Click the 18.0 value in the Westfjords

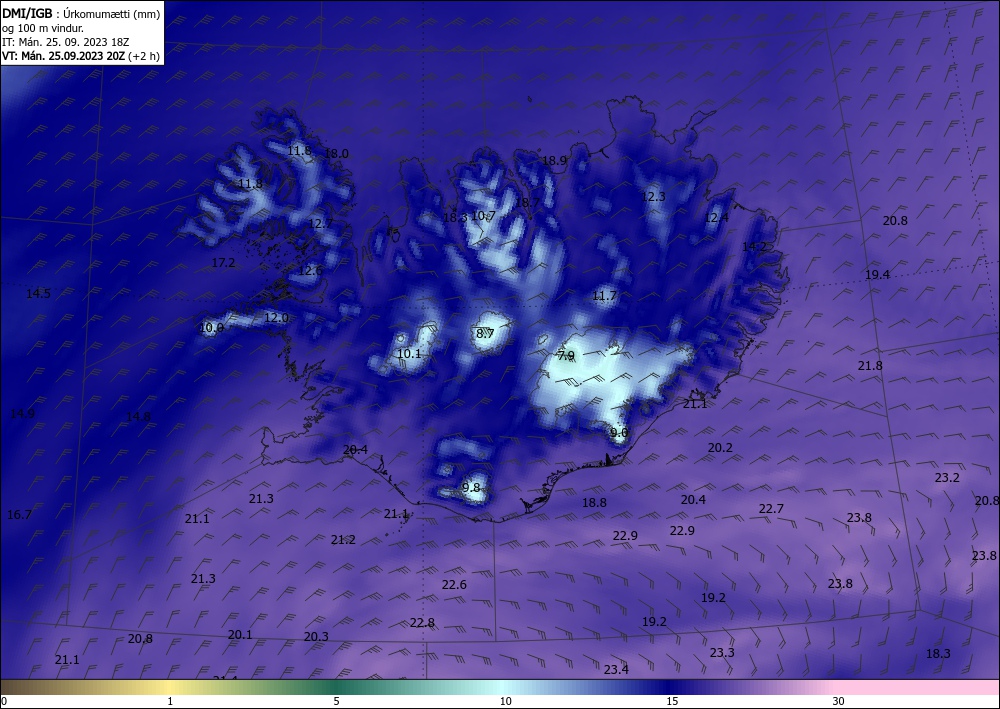pyautogui.click(x=337, y=154)
